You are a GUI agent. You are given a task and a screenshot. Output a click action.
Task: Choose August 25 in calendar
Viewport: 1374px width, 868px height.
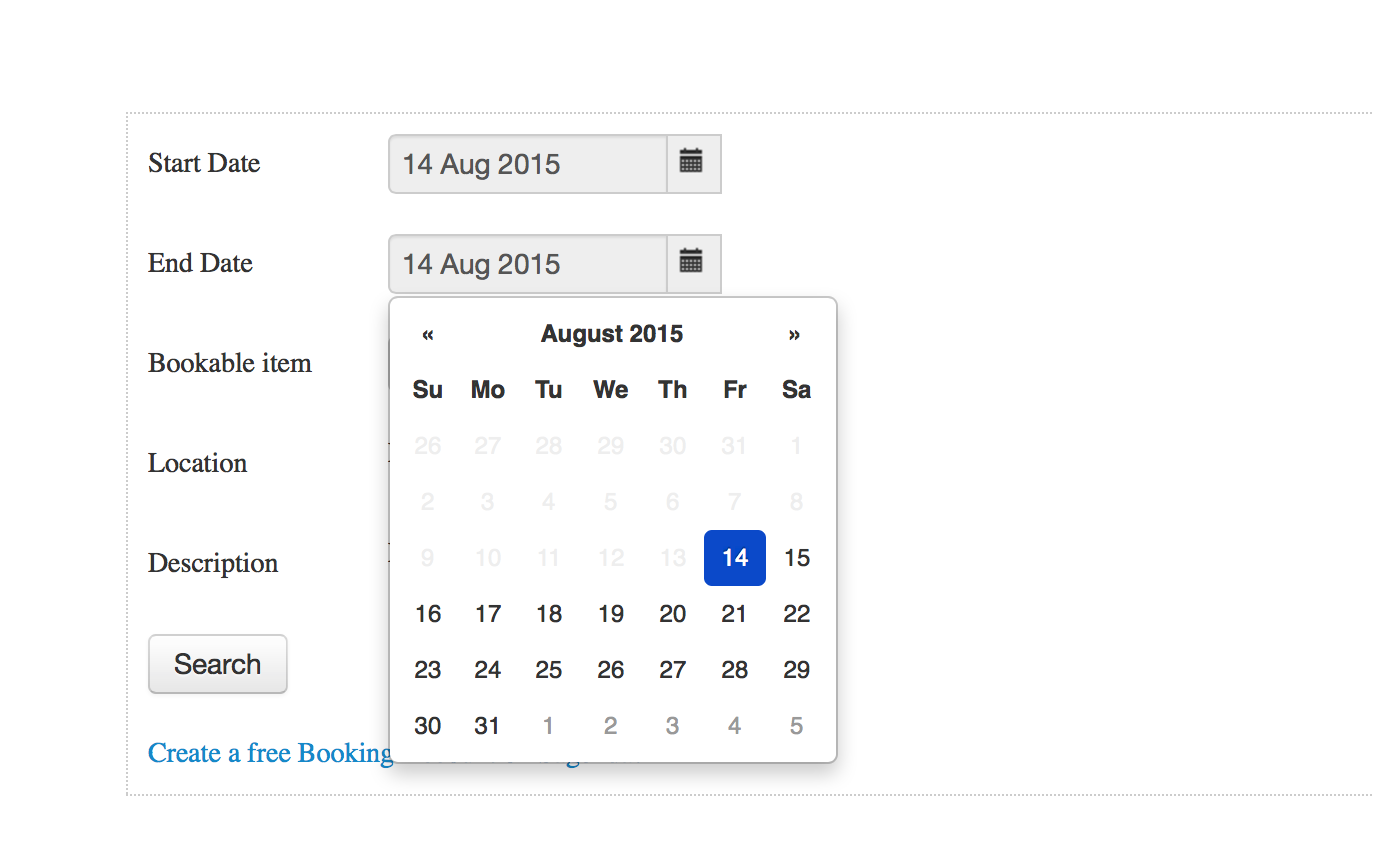click(x=549, y=670)
